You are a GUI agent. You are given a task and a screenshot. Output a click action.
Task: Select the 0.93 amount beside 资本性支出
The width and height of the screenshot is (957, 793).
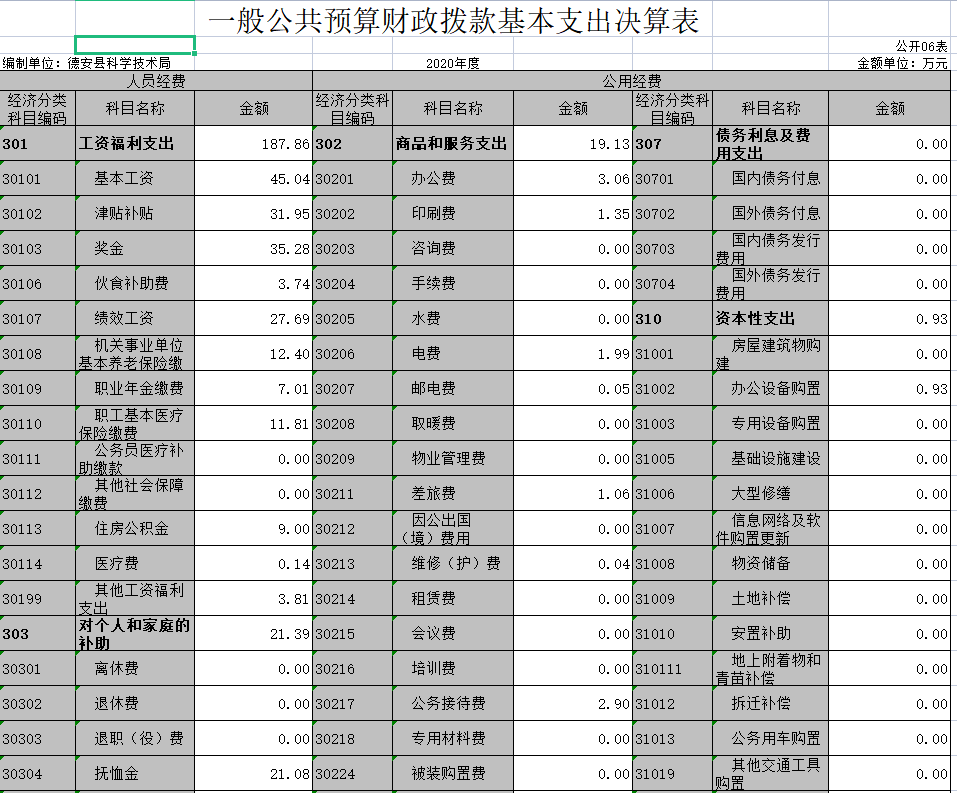click(892, 318)
